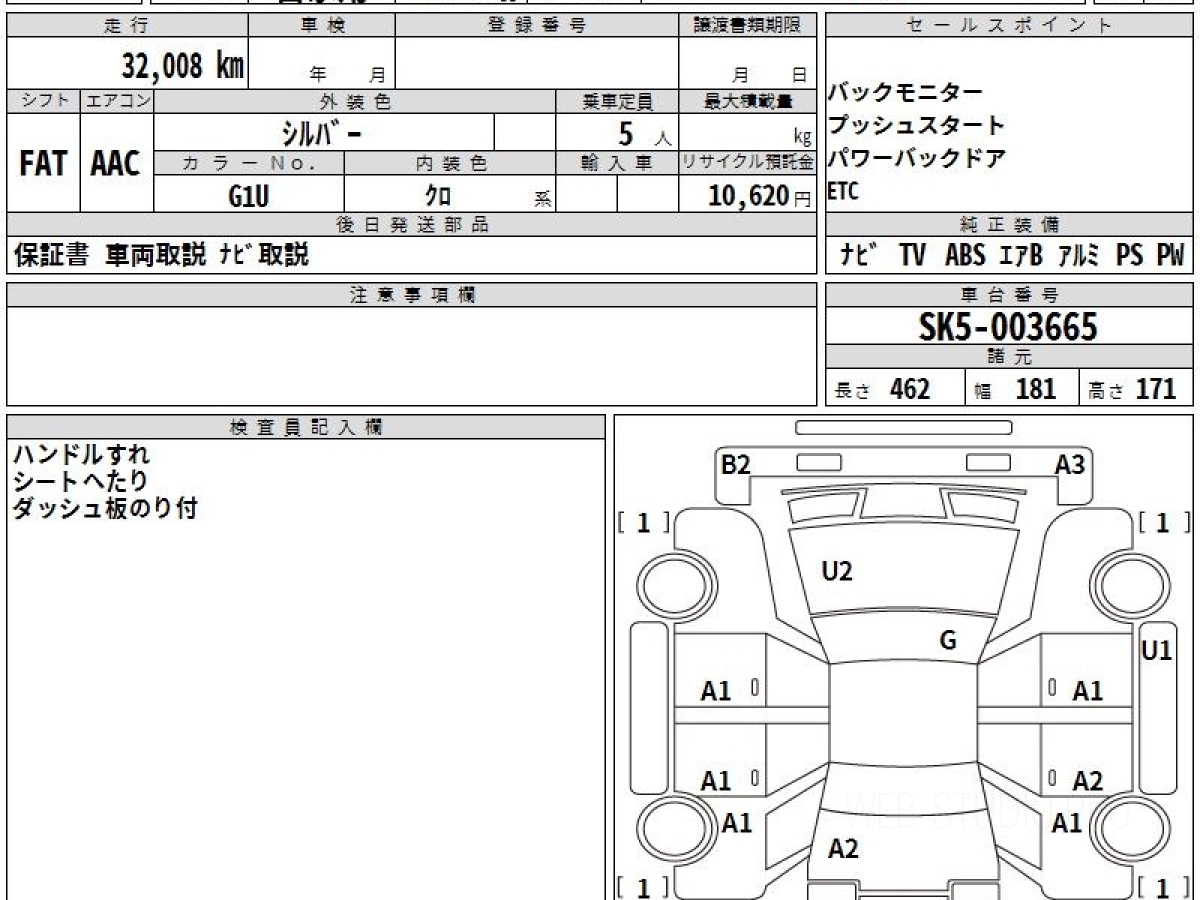
Task: Select the ナビ取説 item
Action: pyautogui.click(x=264, y=256)
